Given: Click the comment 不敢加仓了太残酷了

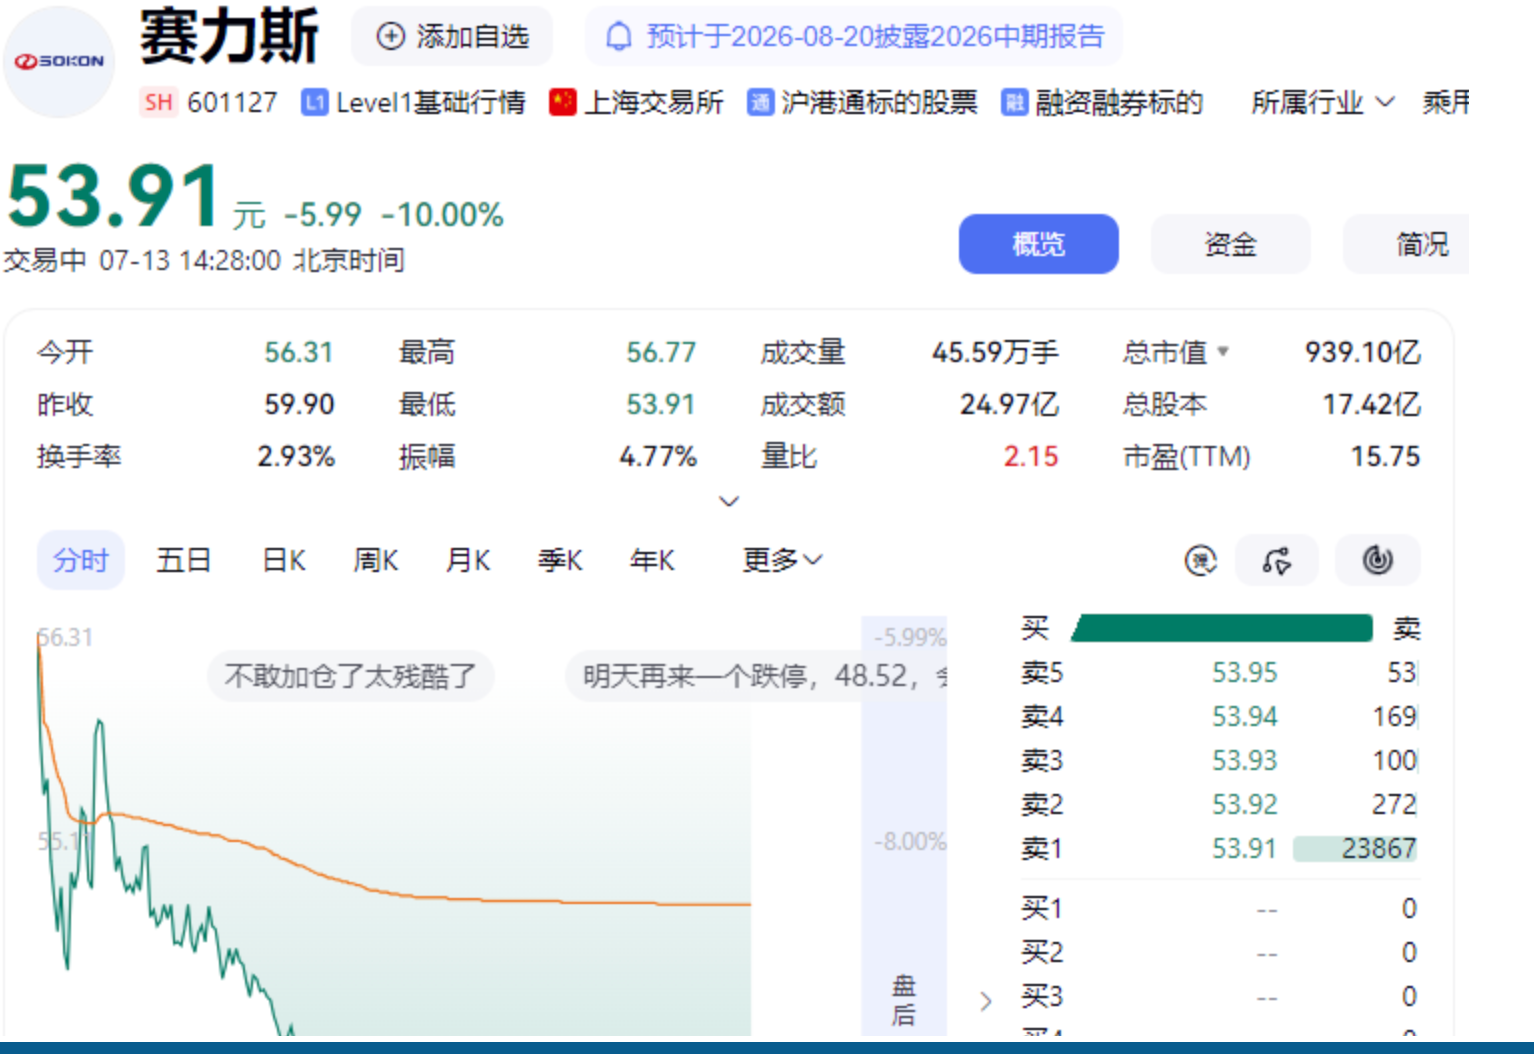Looking at the screenshot, I should click(x=351, y=676).
